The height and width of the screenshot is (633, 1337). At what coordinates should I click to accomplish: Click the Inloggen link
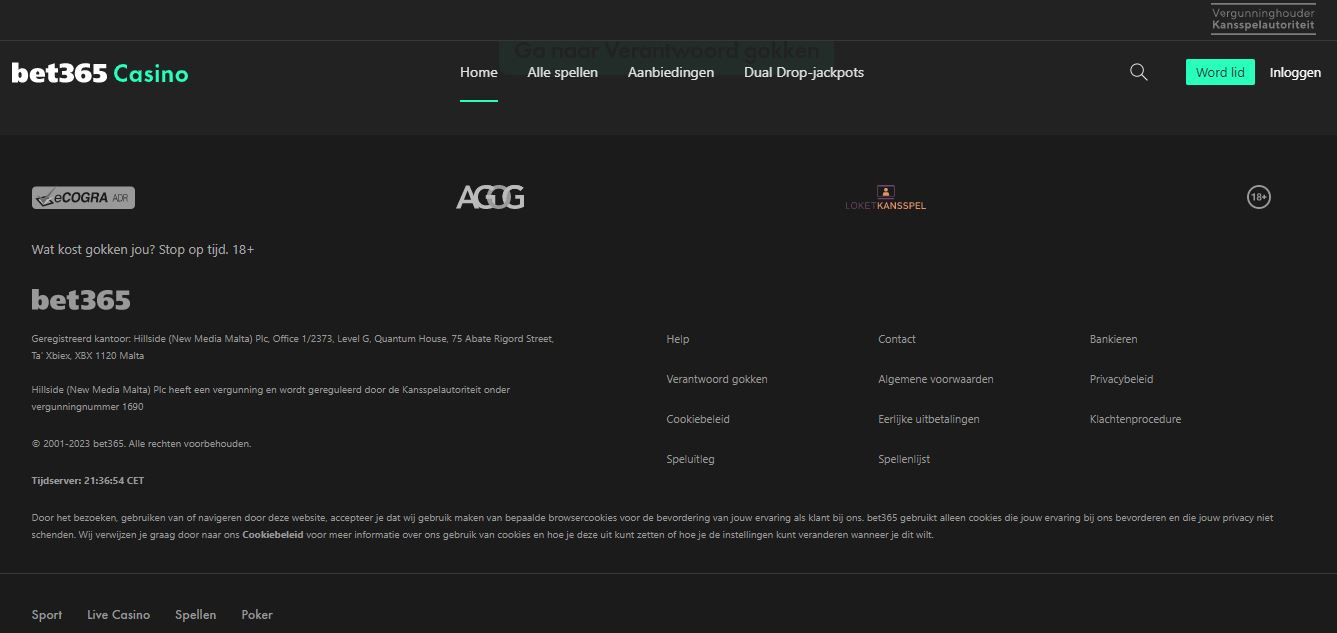point(1295,72)
